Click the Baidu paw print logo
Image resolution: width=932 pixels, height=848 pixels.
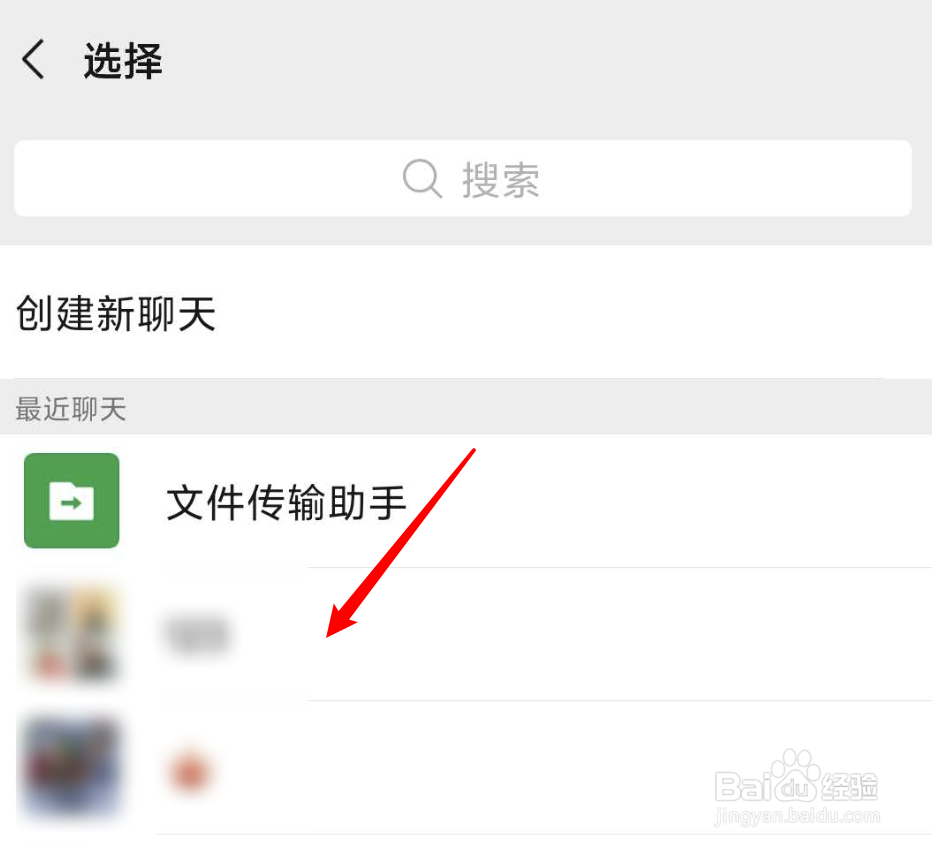point(796,775)
